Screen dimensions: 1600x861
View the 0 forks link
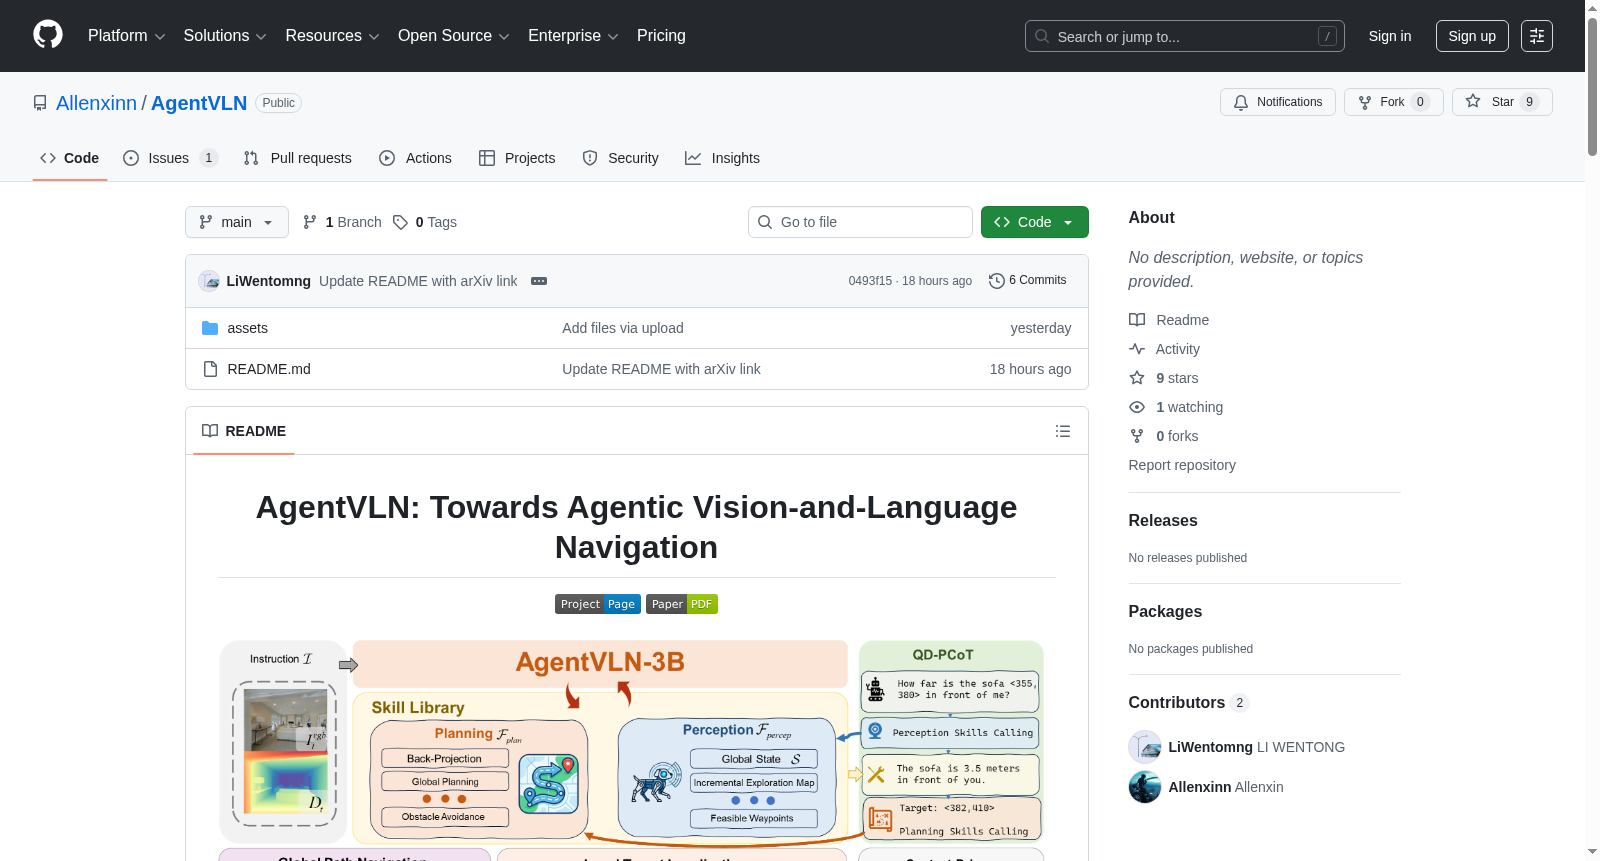tap(1164, 436)
